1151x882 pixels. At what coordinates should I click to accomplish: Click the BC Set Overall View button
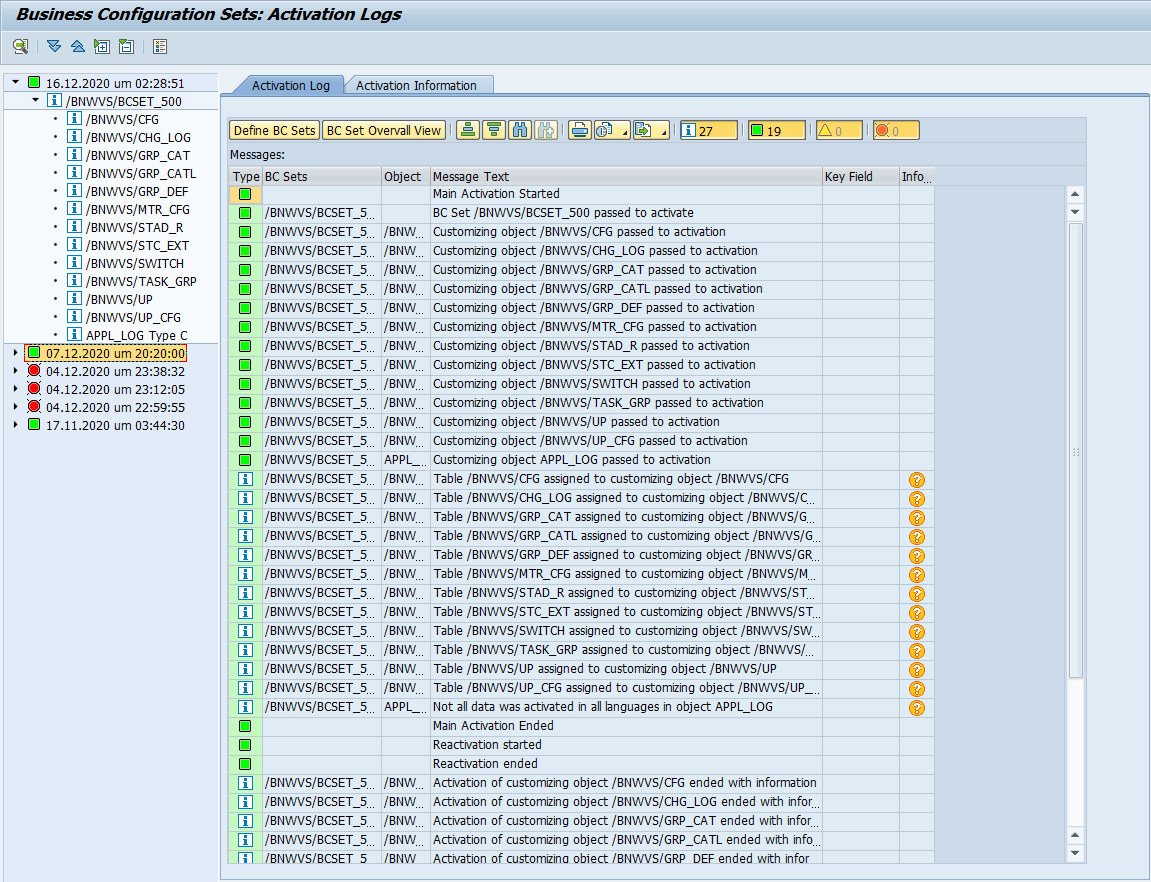click(x=384, y=130)
